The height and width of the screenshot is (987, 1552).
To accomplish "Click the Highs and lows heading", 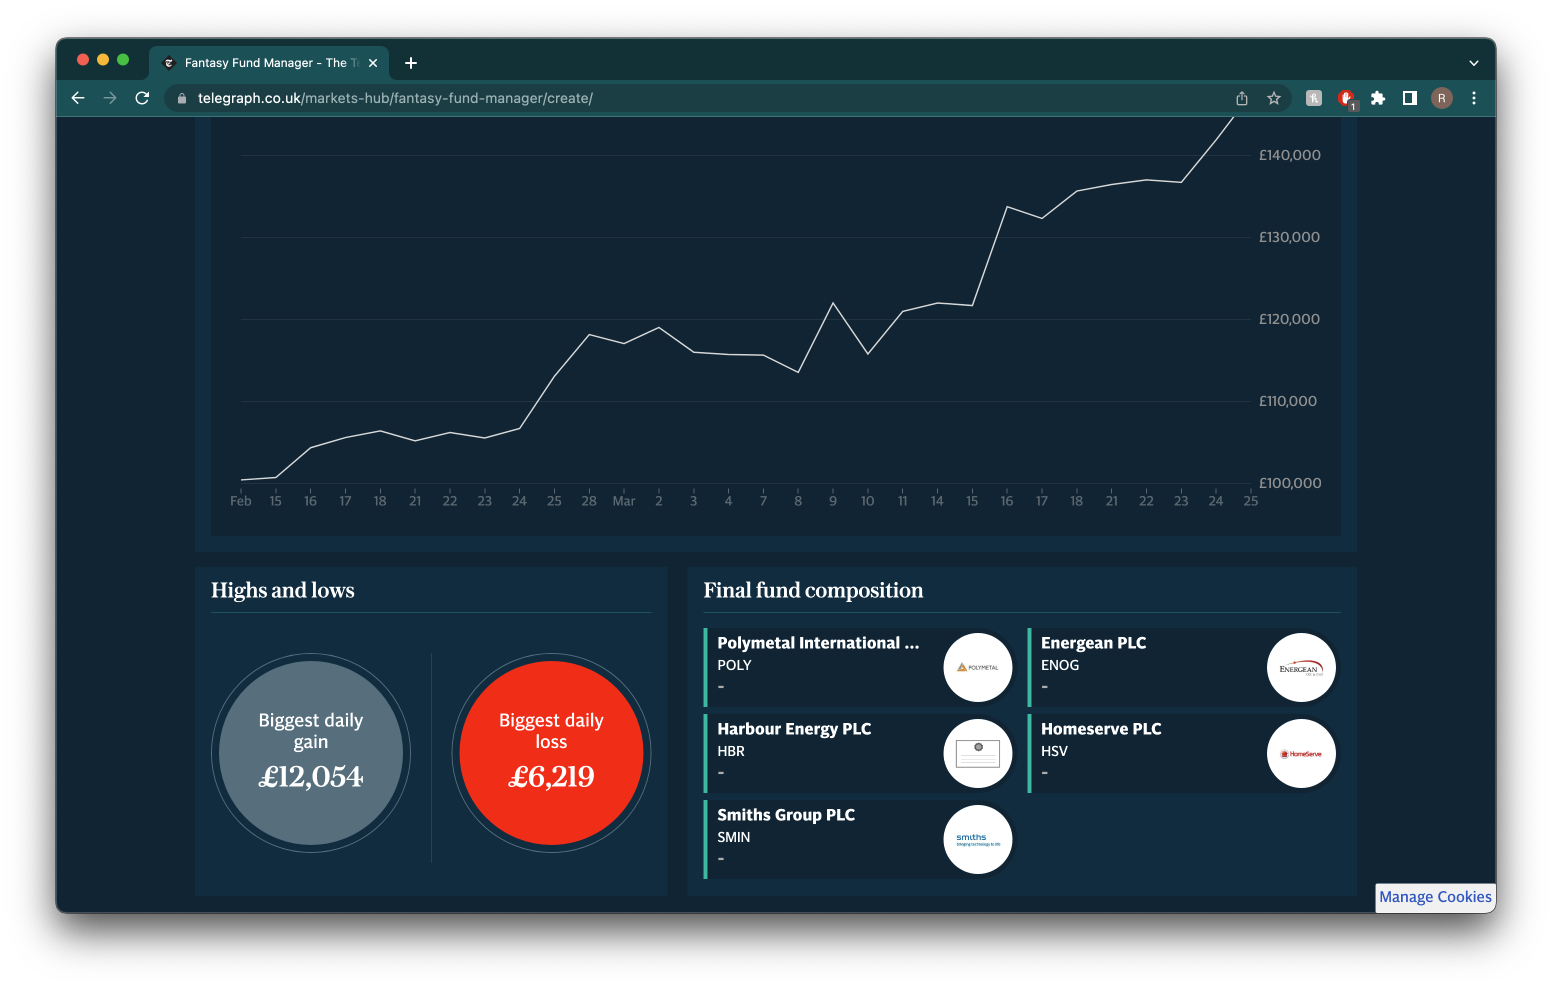I will (x=283, y=590).
